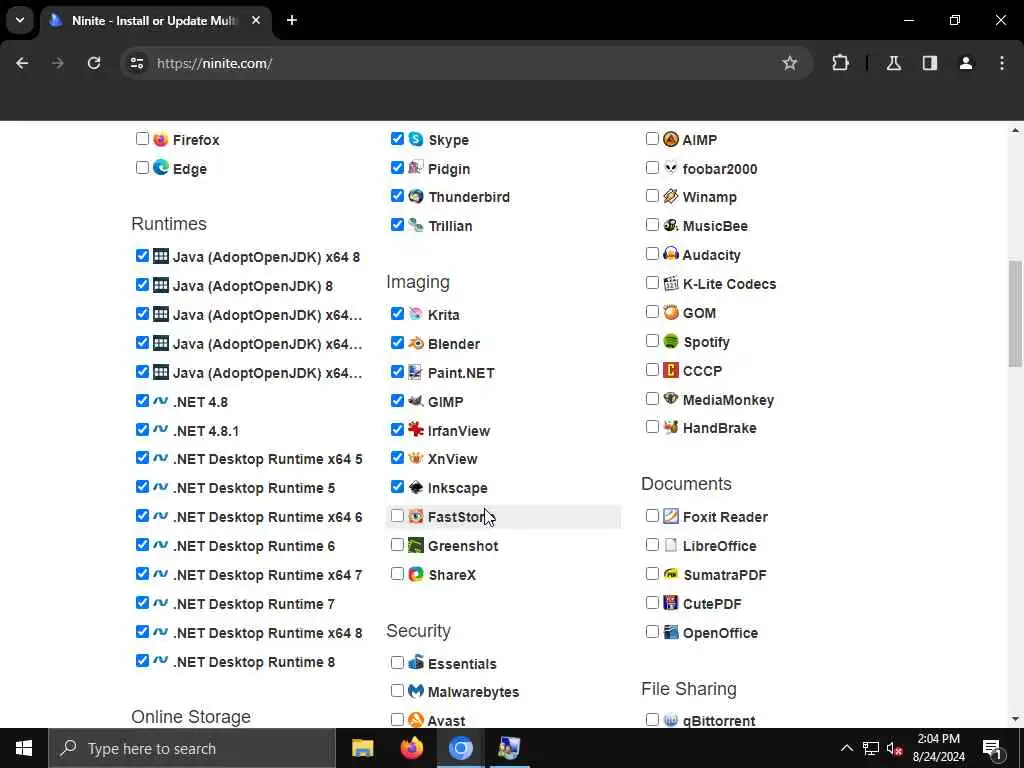Viewport: 1024px width, 768px height.
Task: Check the Essentials security checkbox
Action: pyautogui.click(x=397, y=662)
